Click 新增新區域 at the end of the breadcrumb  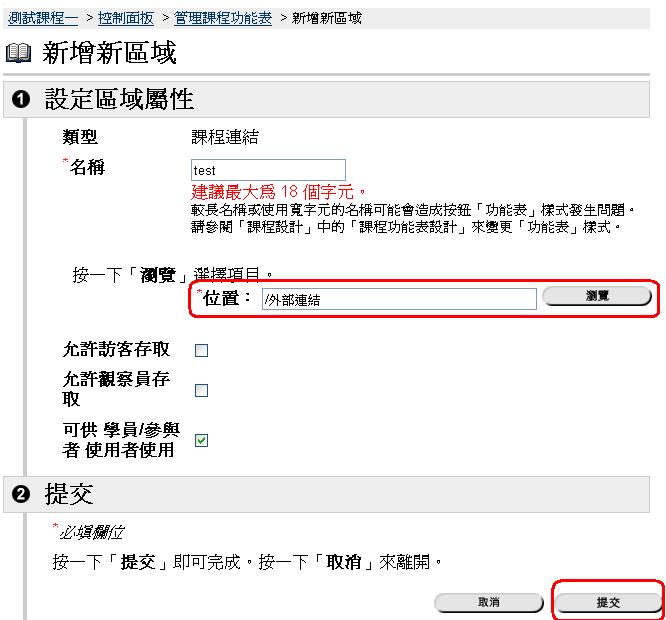(326, 18)
